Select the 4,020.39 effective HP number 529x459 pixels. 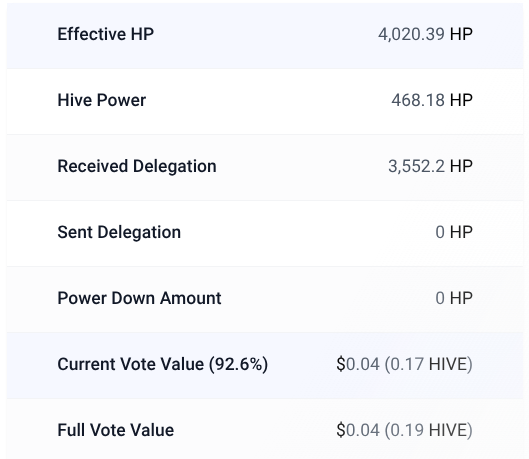[x=411, y=34]
